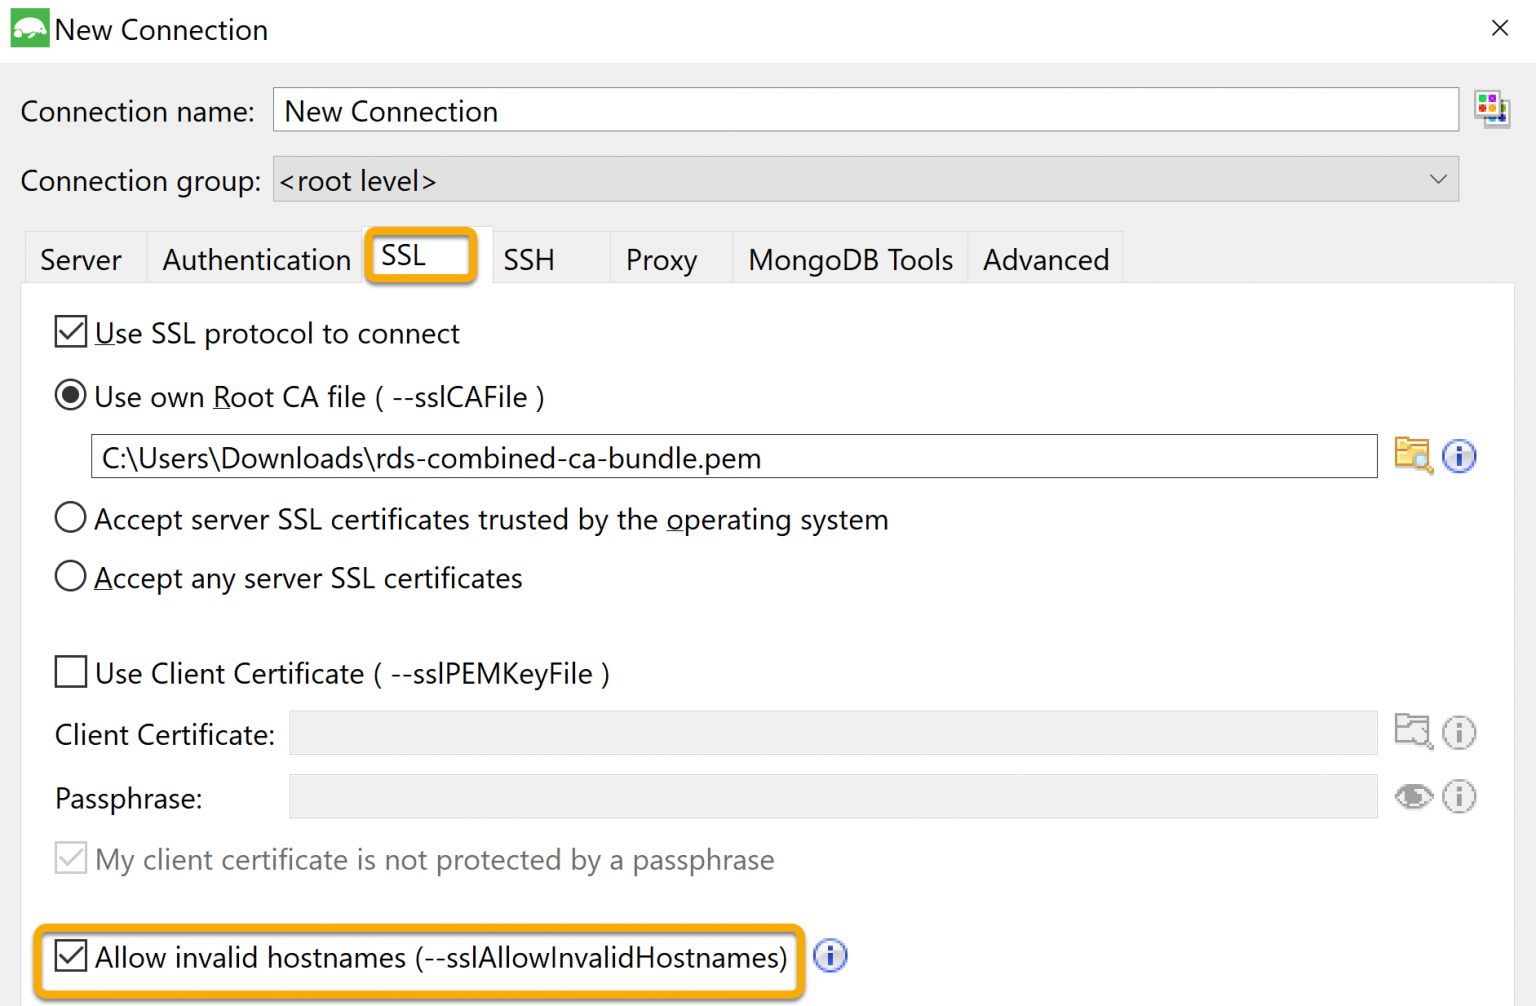Viewport: 1536px width, 1006px height.
Task: Uncheck Allow invalid hostnames
Action: pyautogui.click(x=70, y=956)
